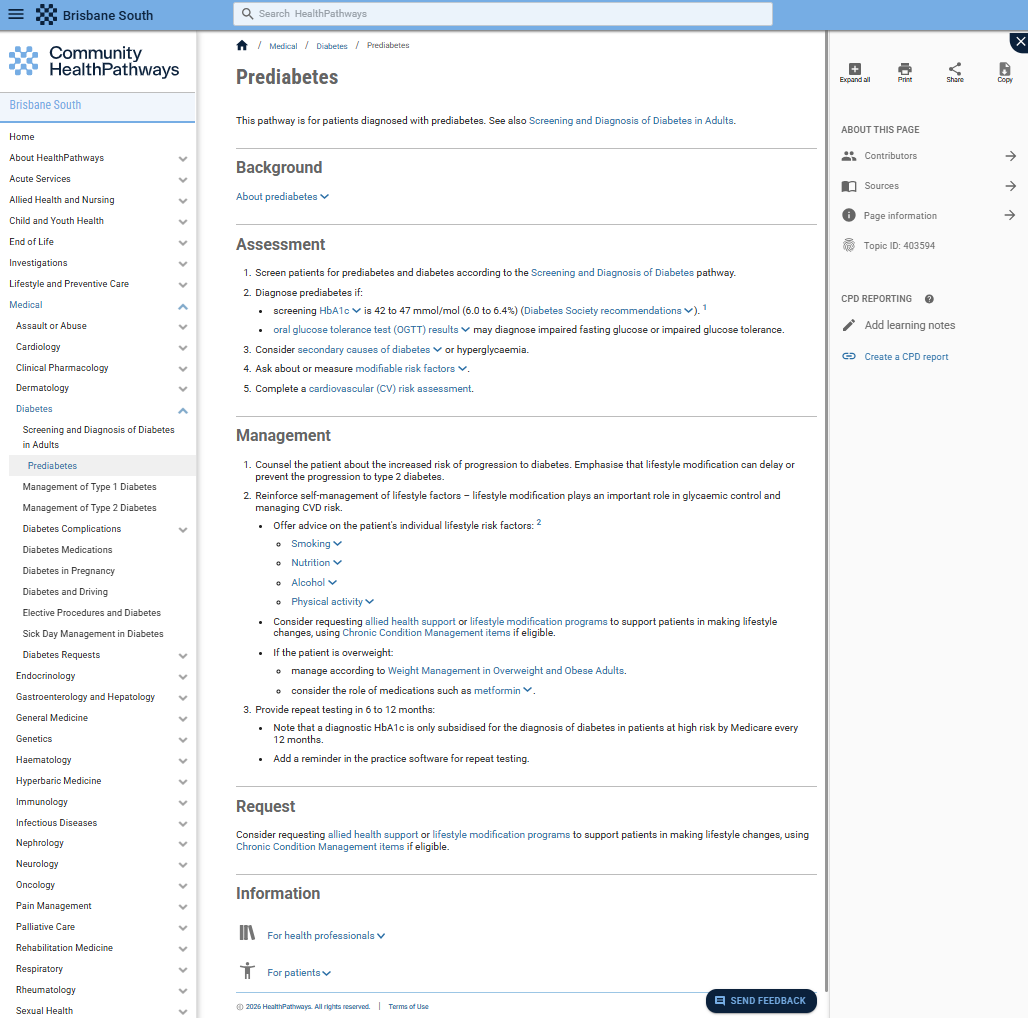Expand the About prediabetes section
The image size is (1028, 1018).
pos(282,197)
